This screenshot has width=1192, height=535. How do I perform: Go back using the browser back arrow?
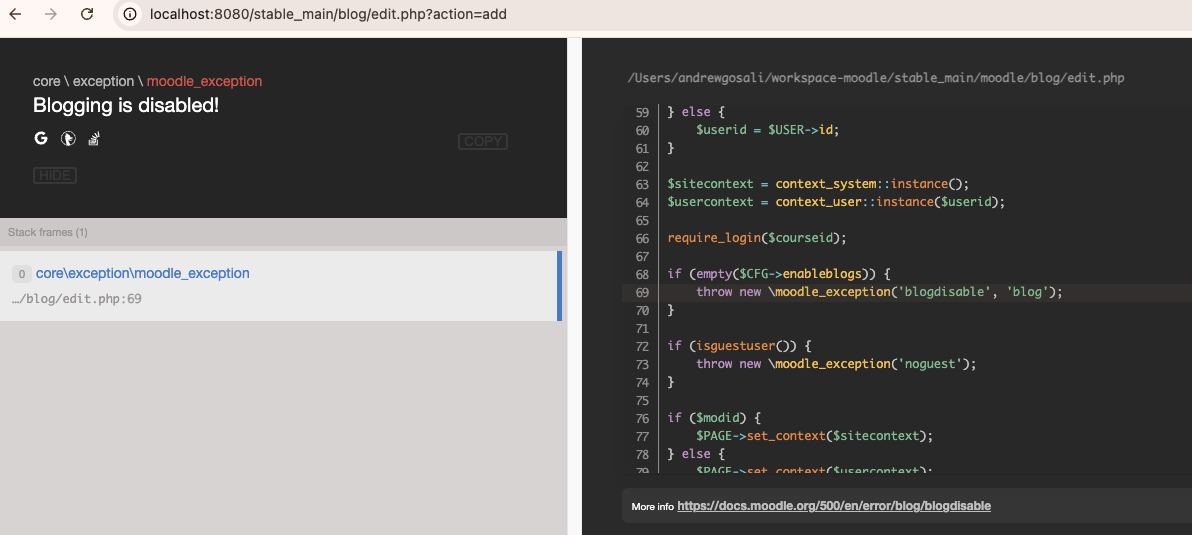pyautogui.click(x=15, y=14)
